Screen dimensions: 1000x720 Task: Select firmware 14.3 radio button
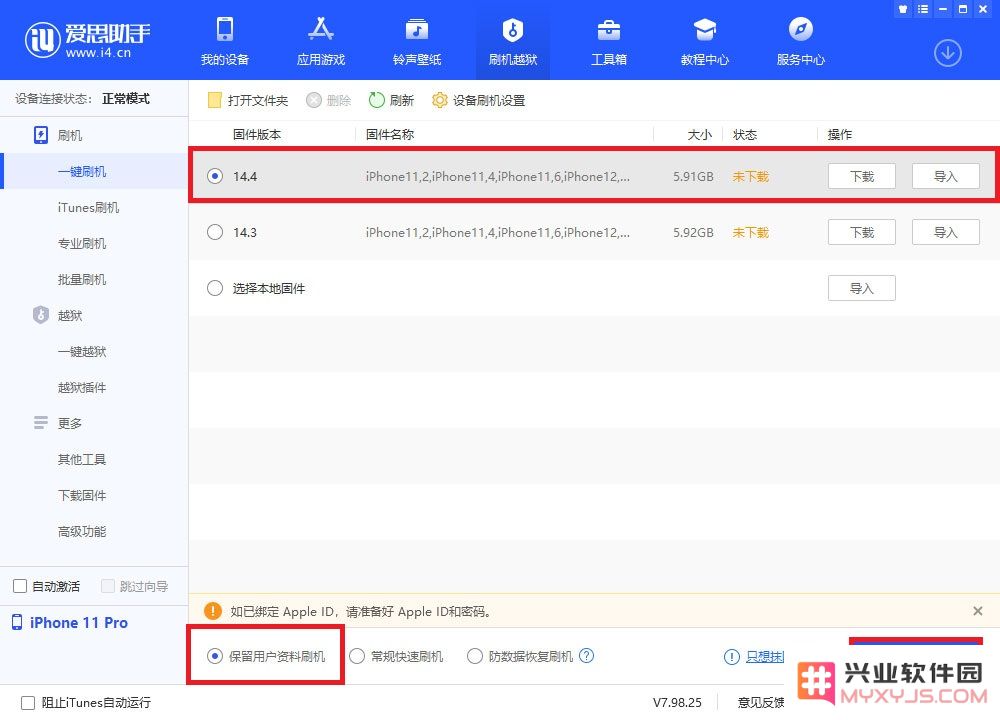point(215,232)
